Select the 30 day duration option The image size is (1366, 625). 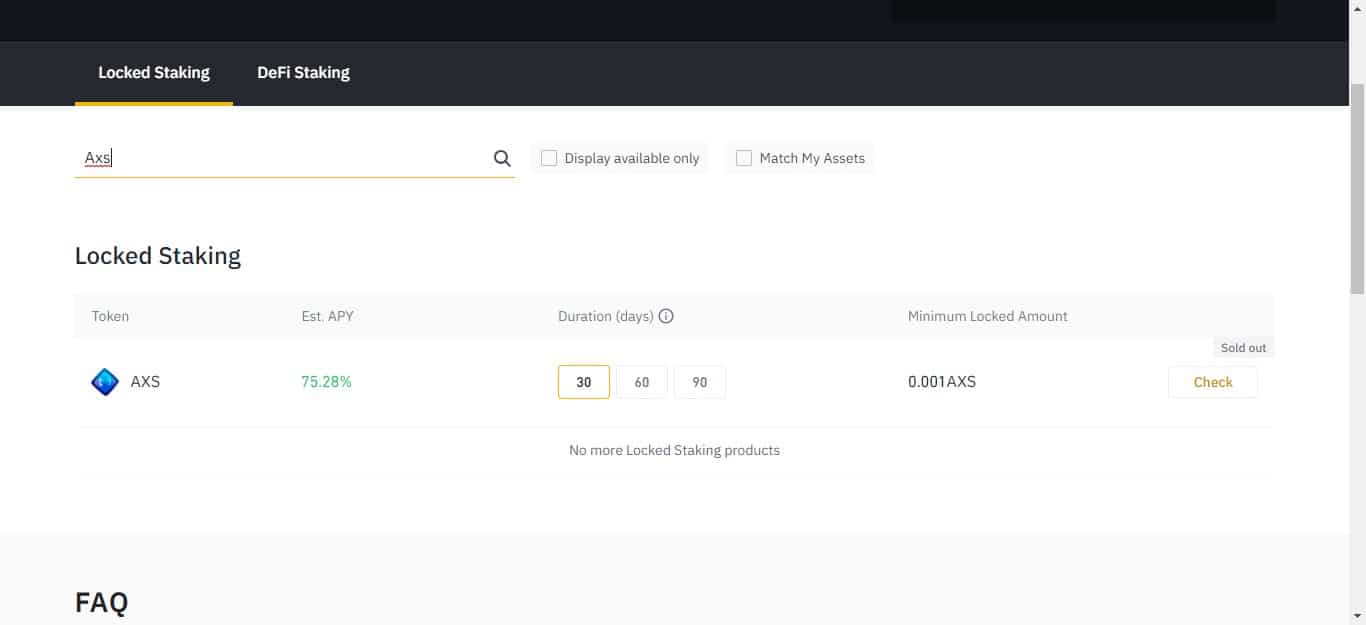[583, 381]
